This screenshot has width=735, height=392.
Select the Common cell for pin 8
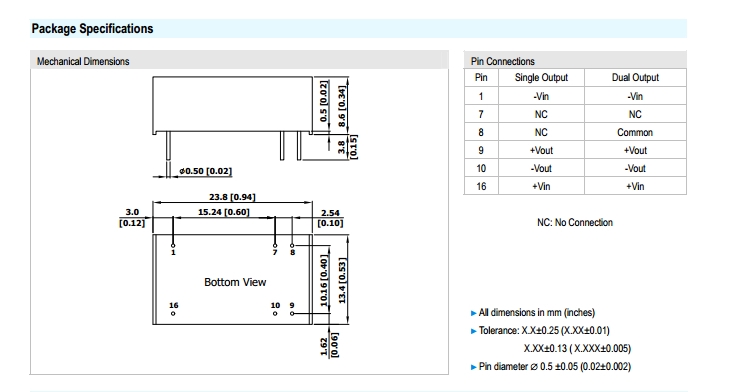click(635, 132)
